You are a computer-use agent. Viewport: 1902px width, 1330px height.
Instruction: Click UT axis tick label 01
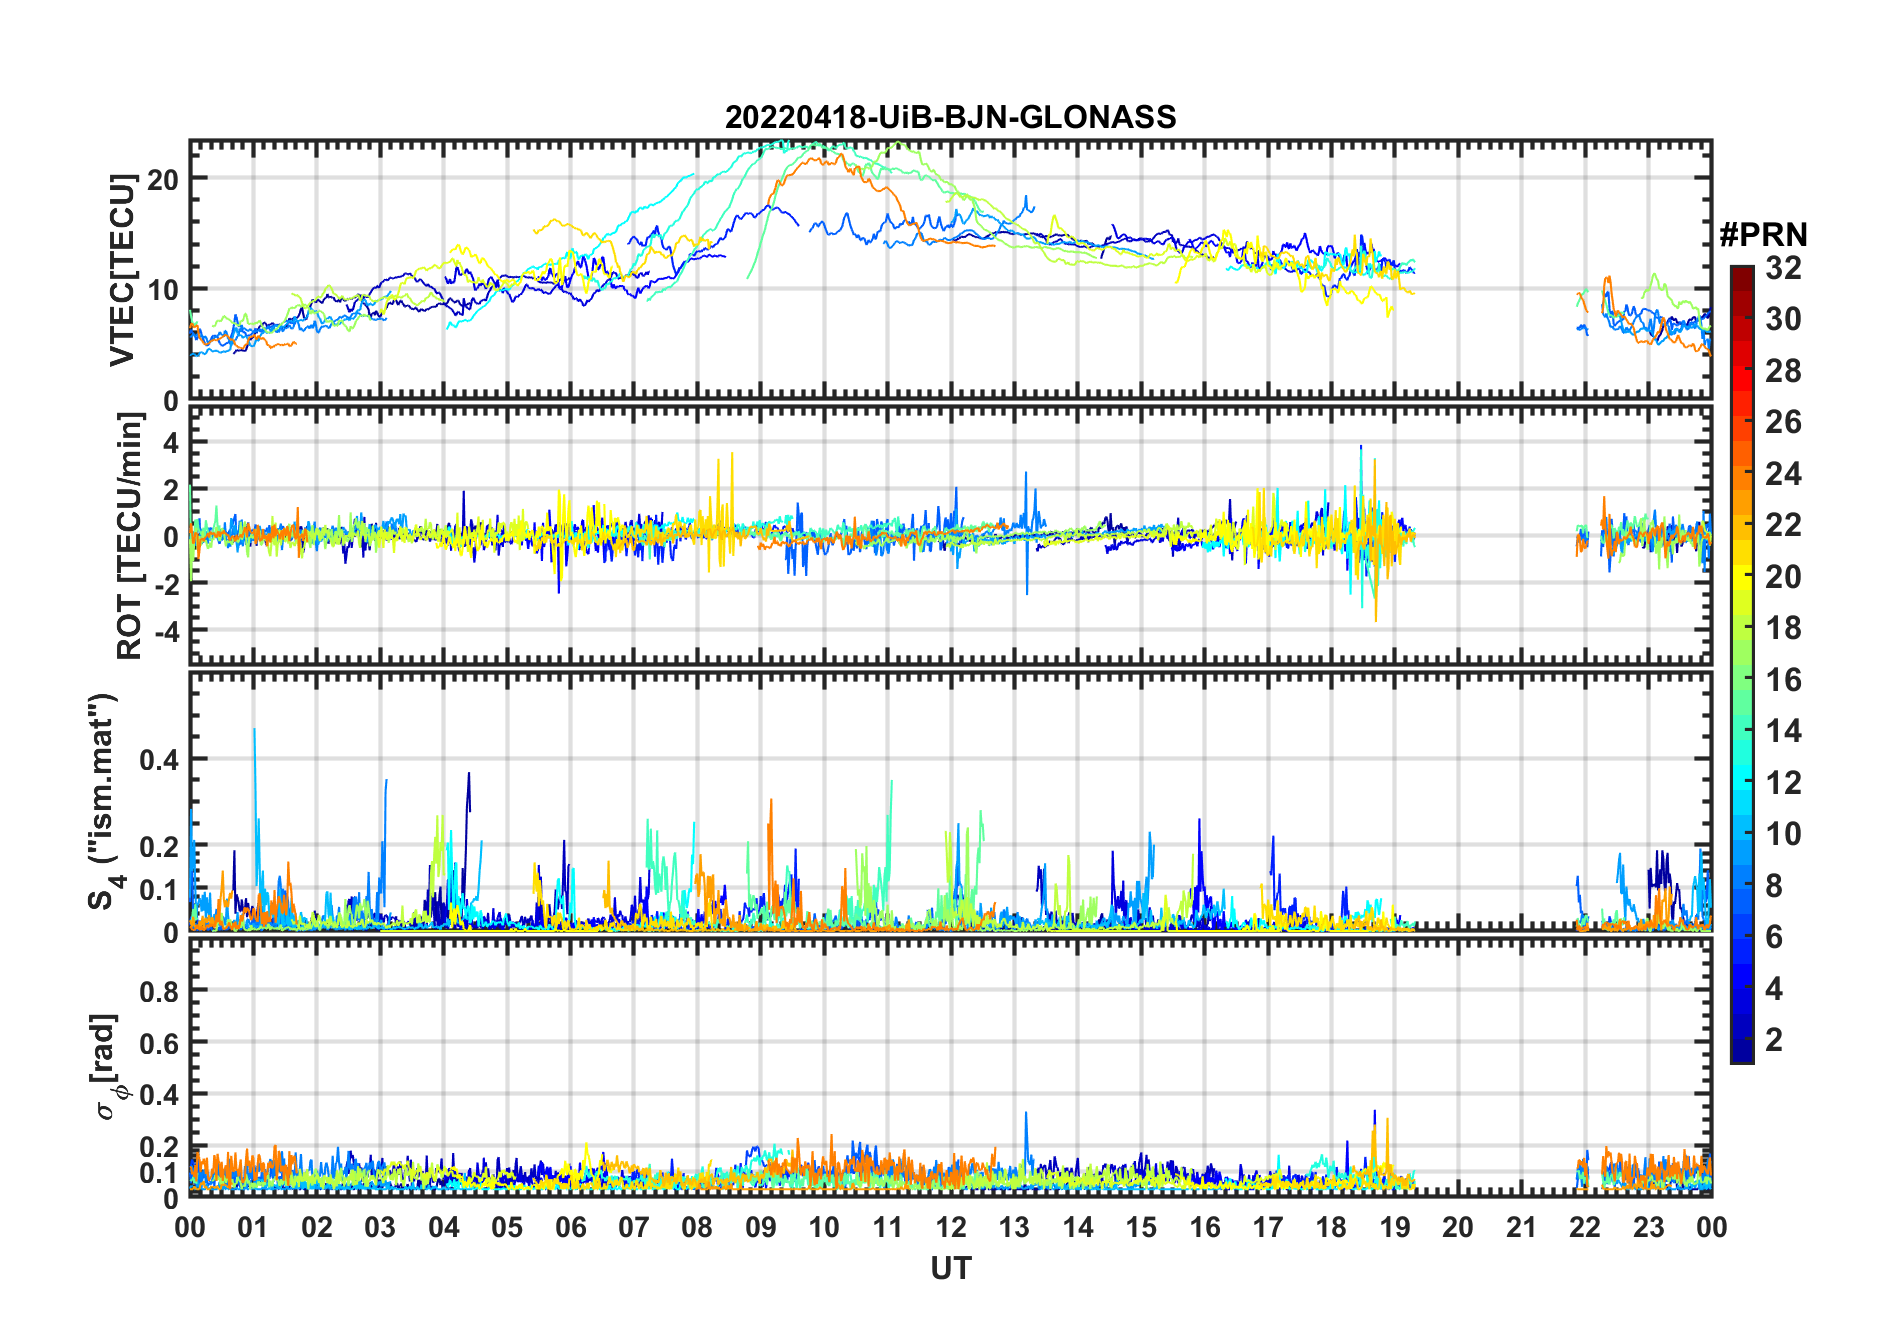point(253,1227)
